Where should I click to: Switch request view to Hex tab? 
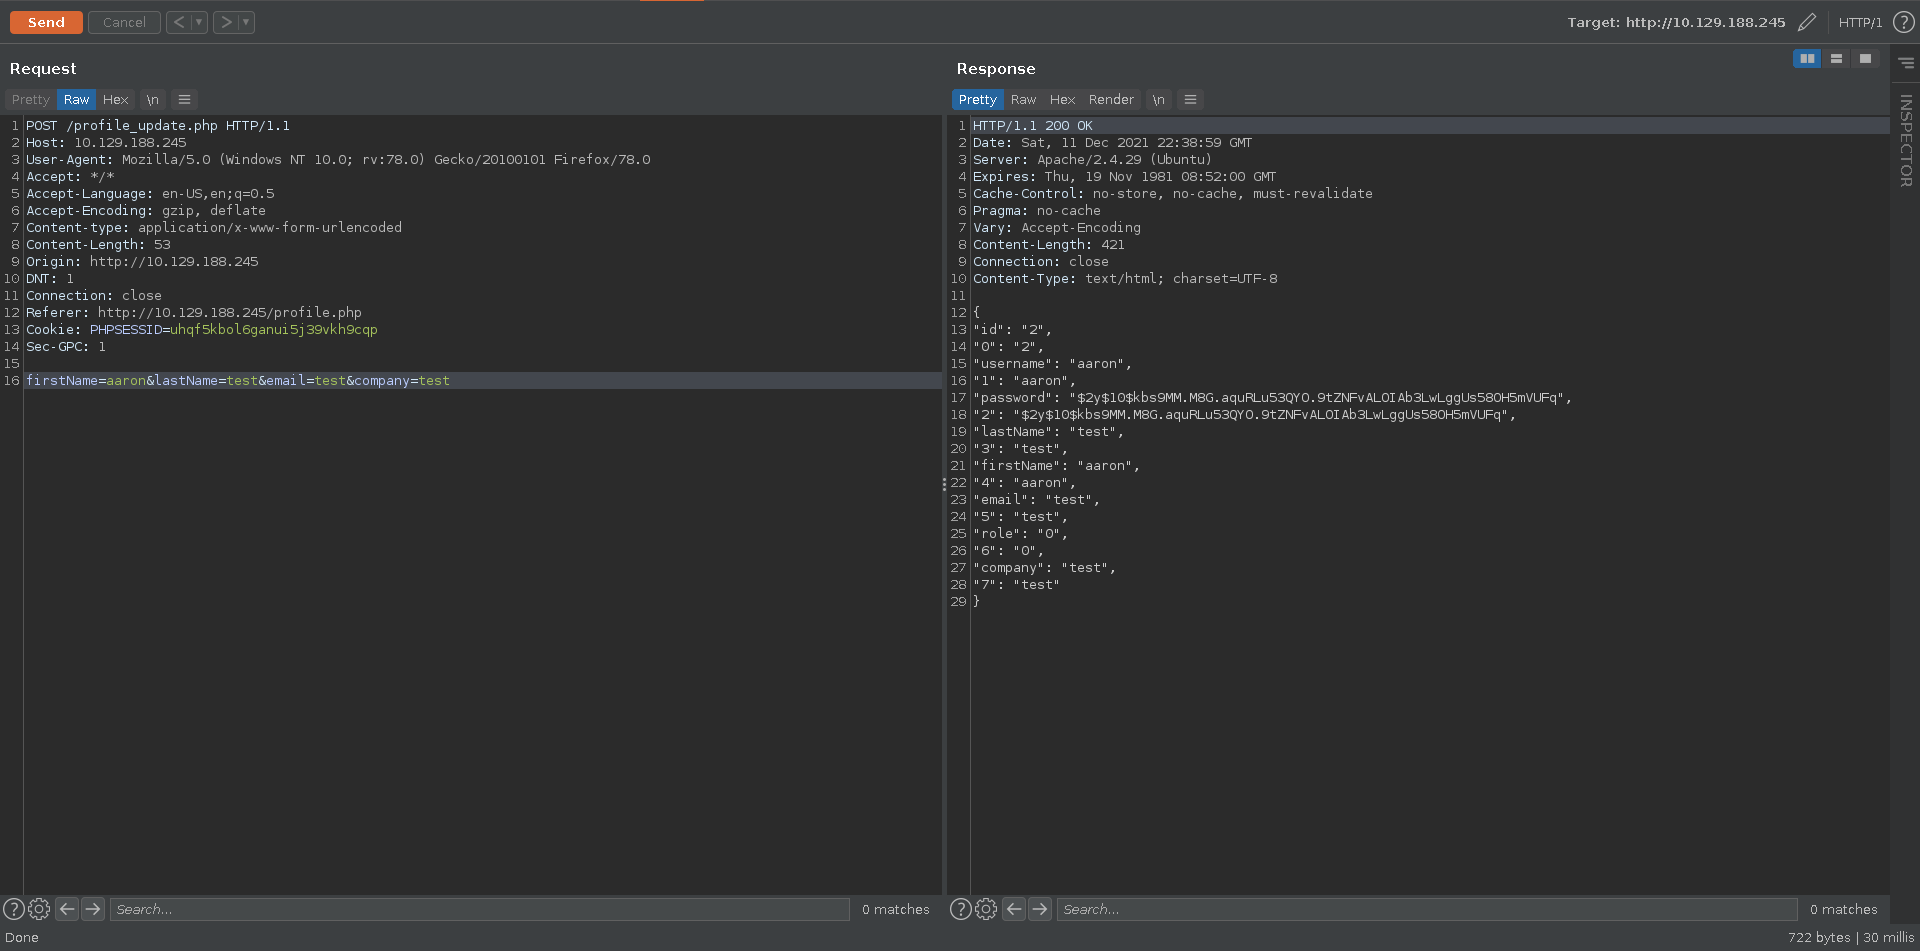[x=115, y=100]
